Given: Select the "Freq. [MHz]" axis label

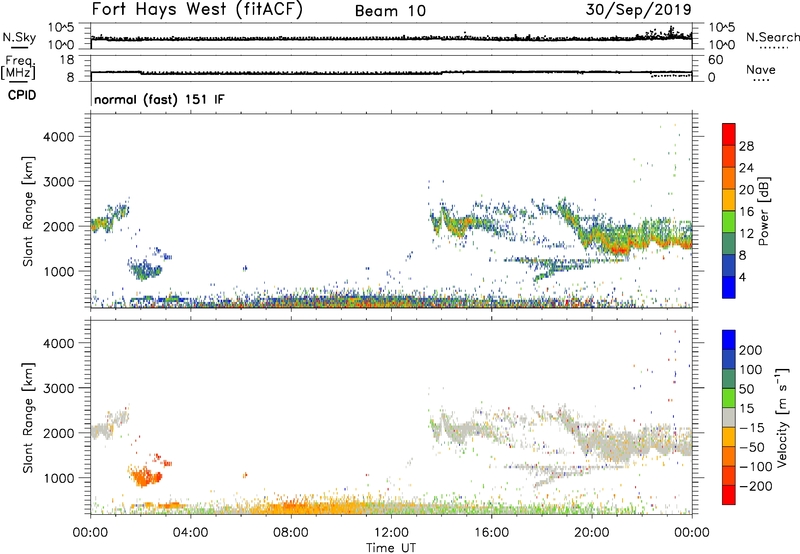Looking at the screenshot, I should point(19,68).
